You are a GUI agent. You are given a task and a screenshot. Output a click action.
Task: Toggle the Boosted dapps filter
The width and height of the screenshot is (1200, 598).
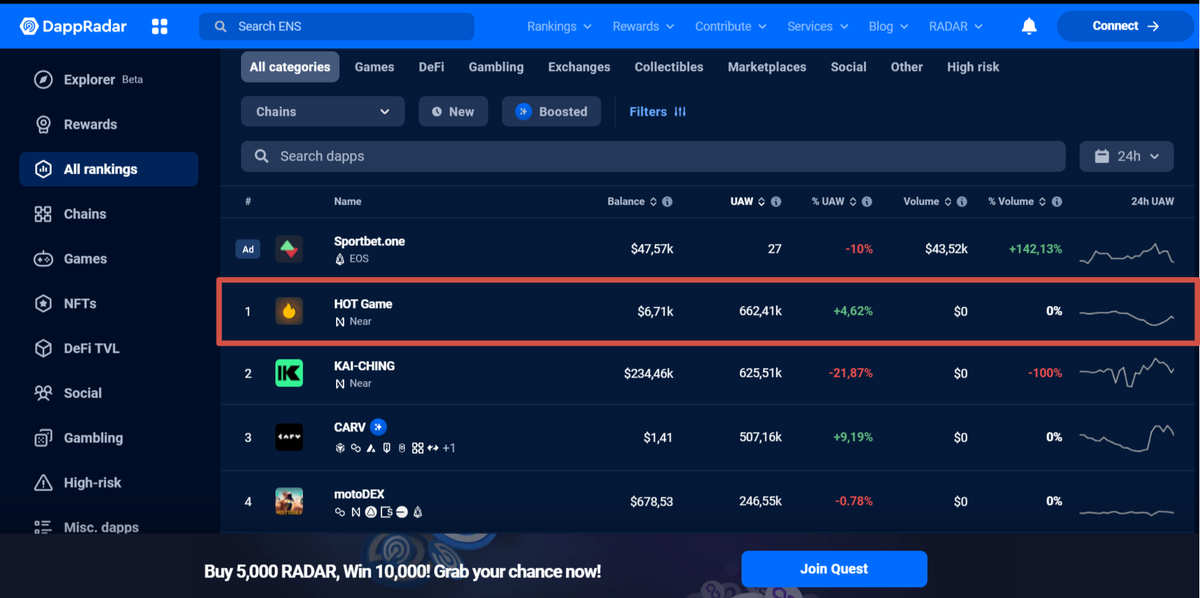[x=551, y=111]
